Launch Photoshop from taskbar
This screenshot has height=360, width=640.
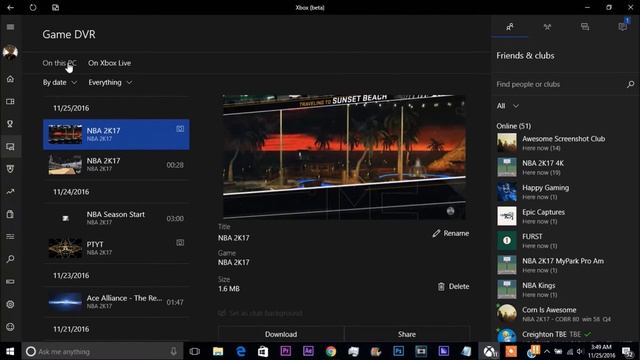click(398, 351)
